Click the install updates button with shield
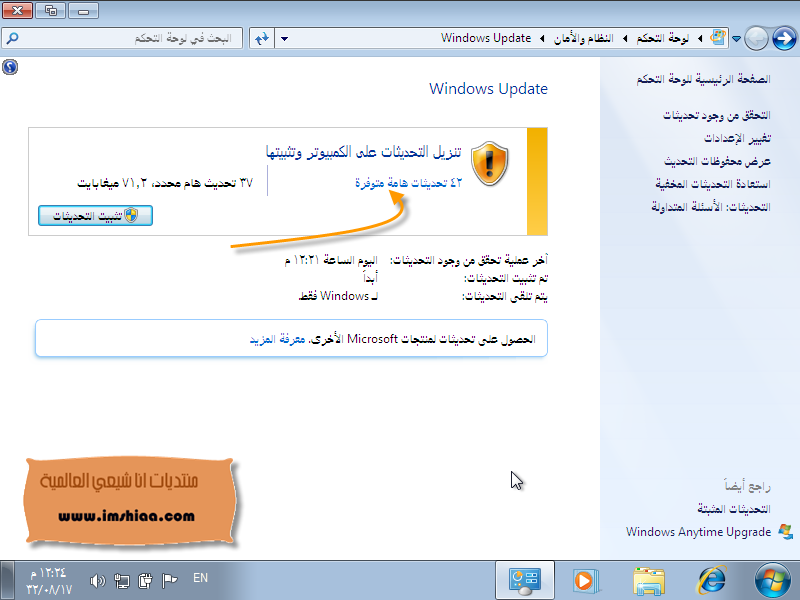This screenshot has width=800, height=600. click(x=95, y=216)
